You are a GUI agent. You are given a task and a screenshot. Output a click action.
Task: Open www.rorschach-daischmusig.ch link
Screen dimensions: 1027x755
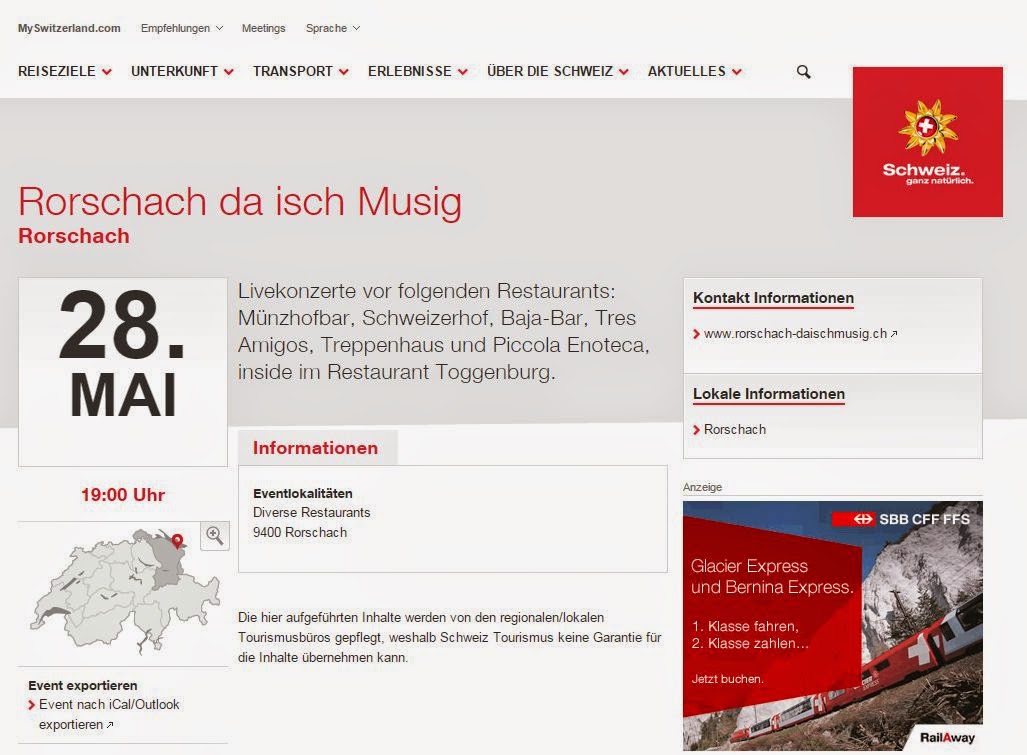[795, 333]
